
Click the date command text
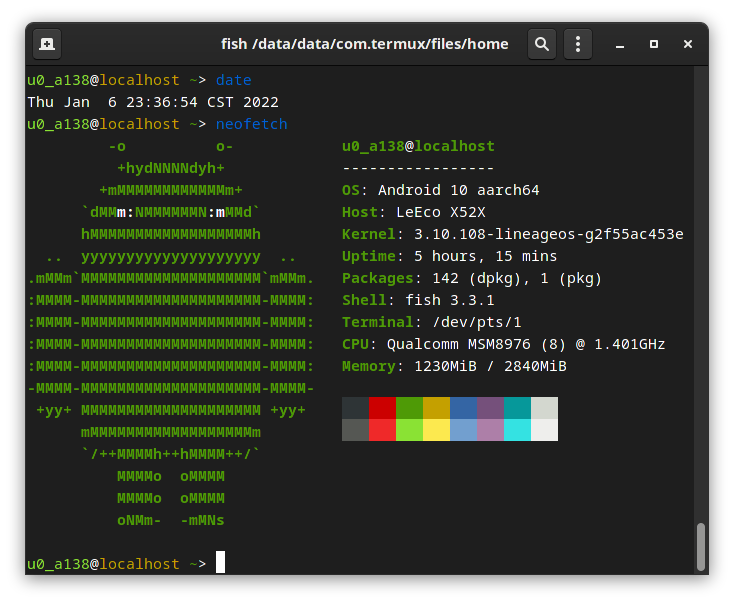tap(233, 80)
